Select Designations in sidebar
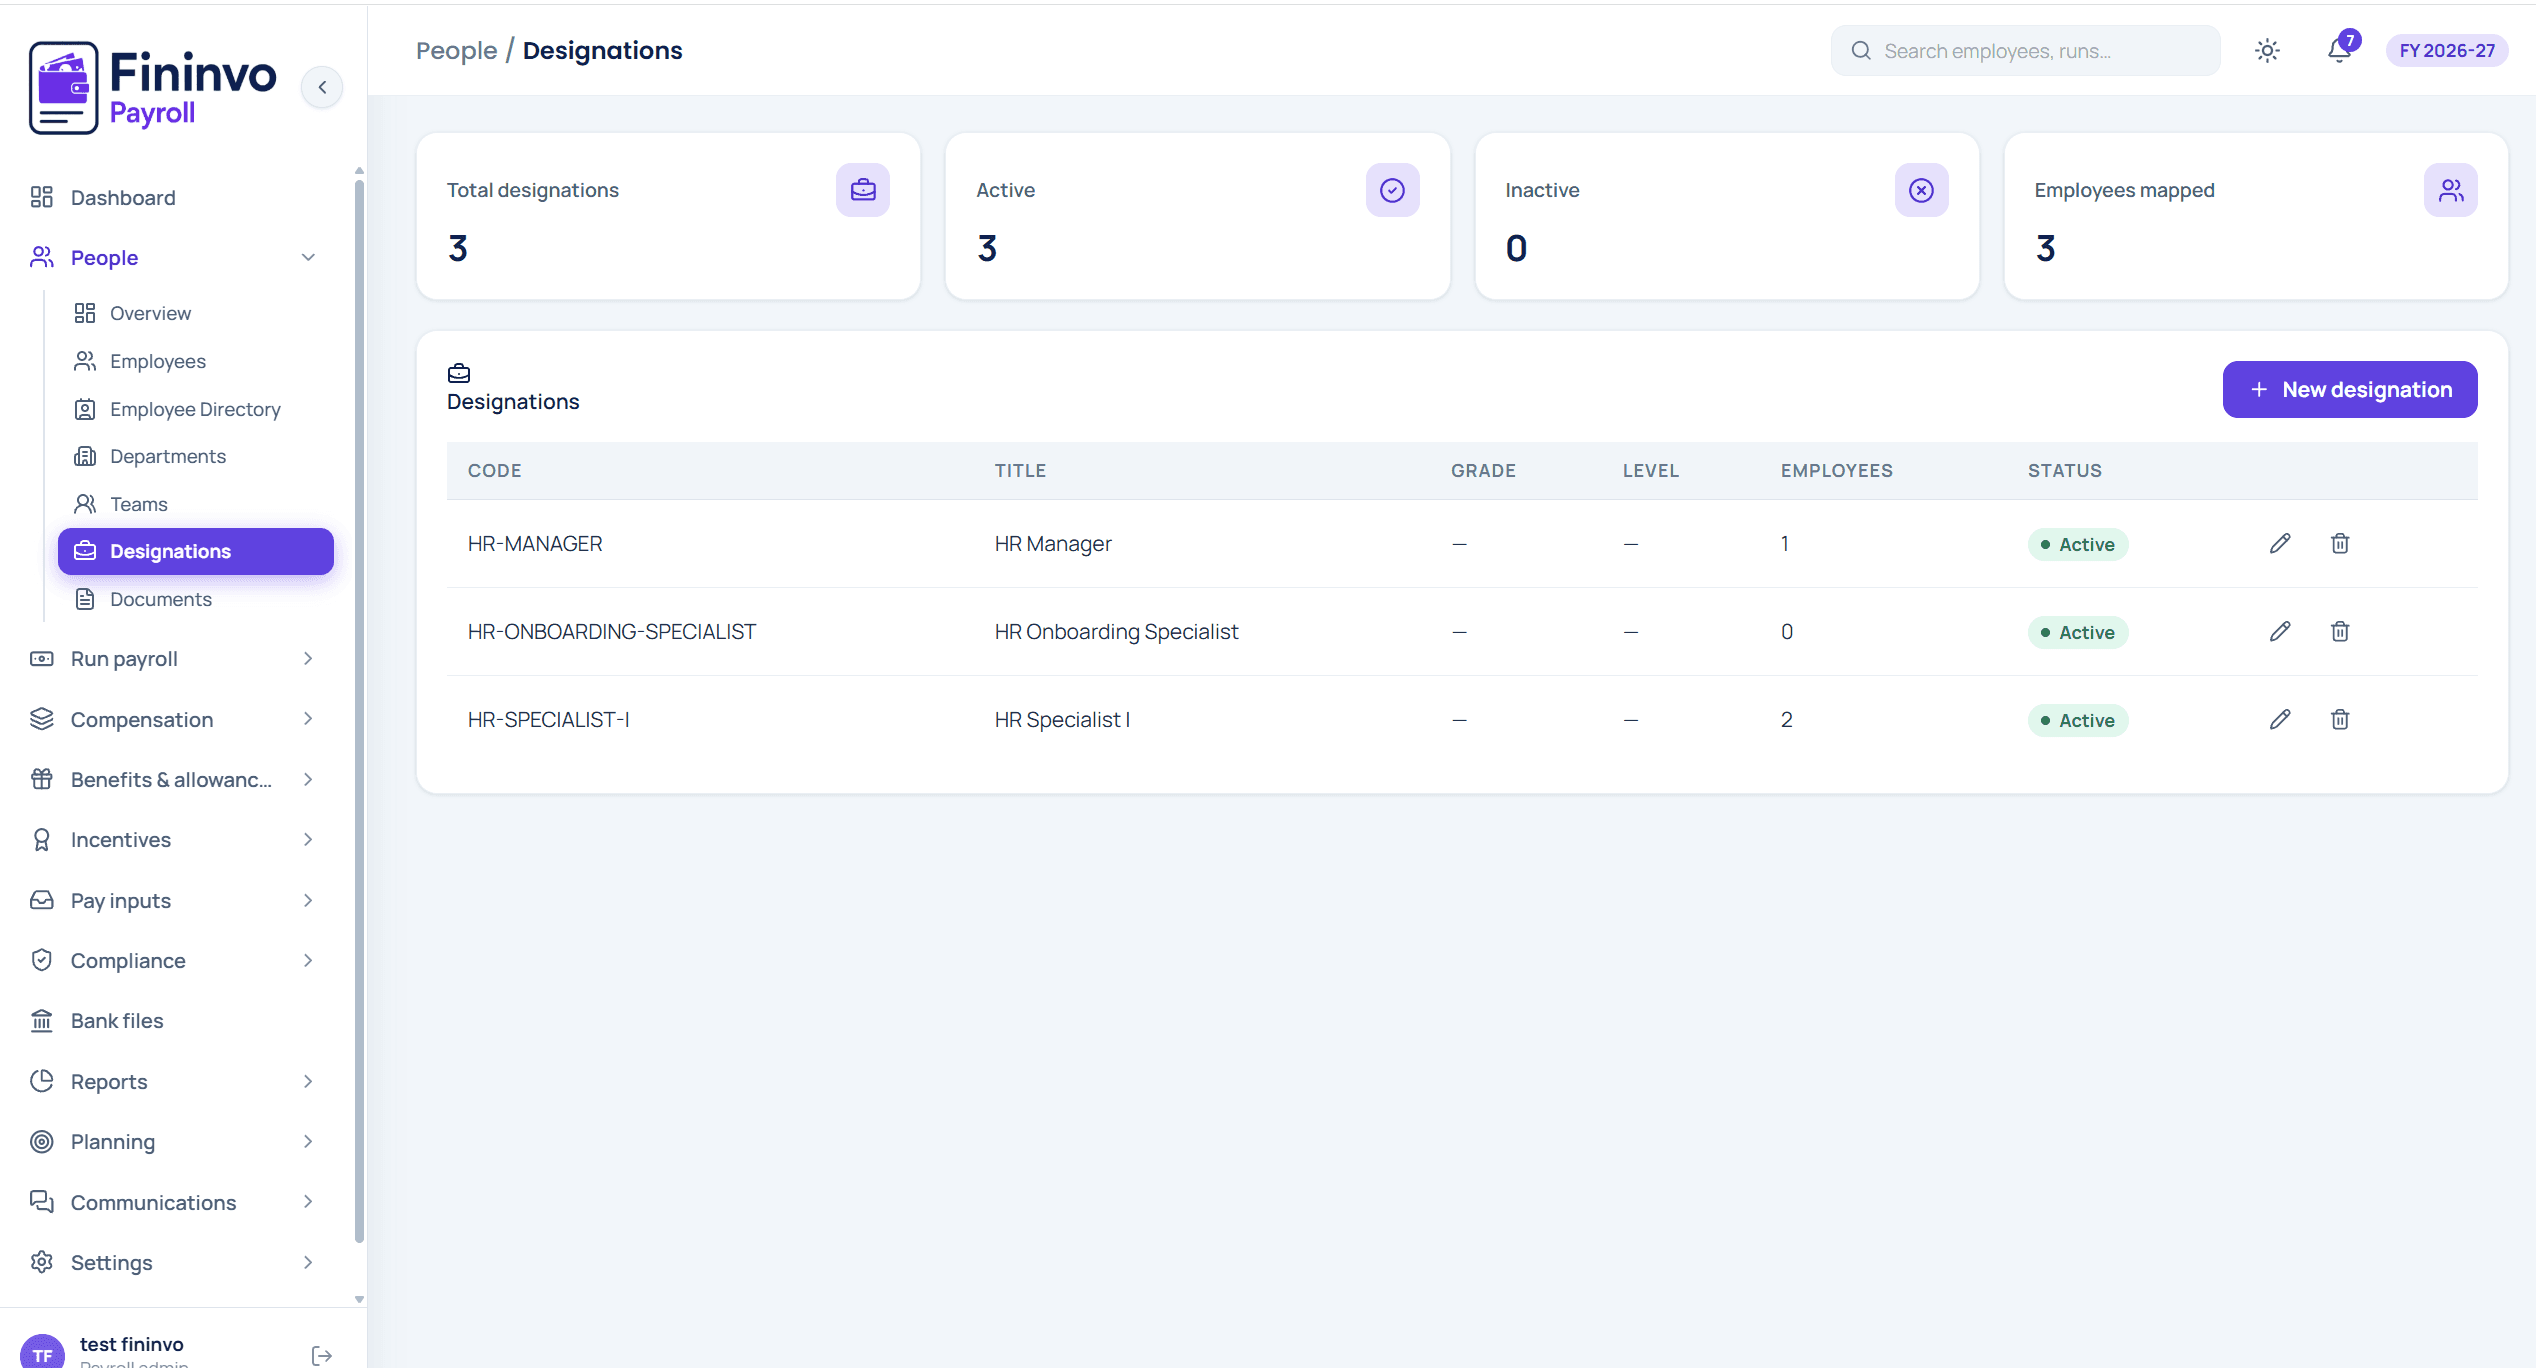 (196, 551)
